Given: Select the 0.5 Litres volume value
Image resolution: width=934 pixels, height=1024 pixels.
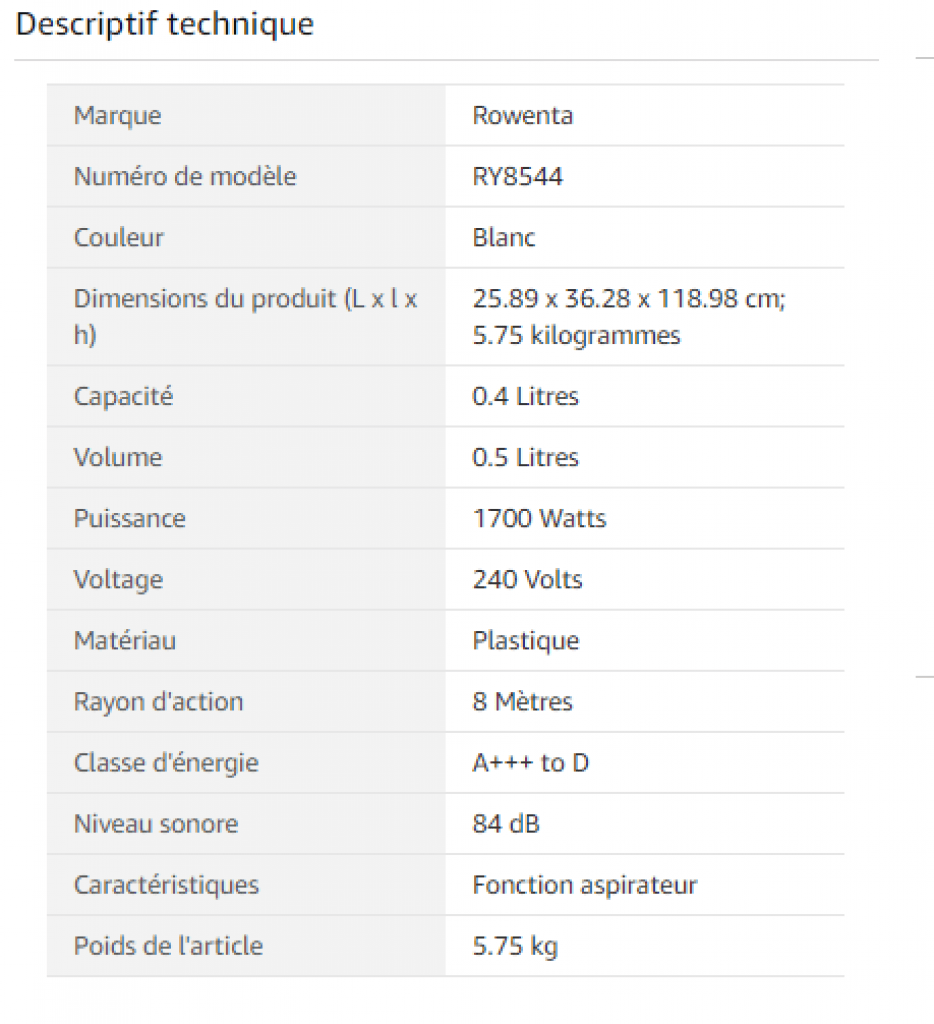Looking at the screenshot, I should pyautogui.click(x=525, y=457).
